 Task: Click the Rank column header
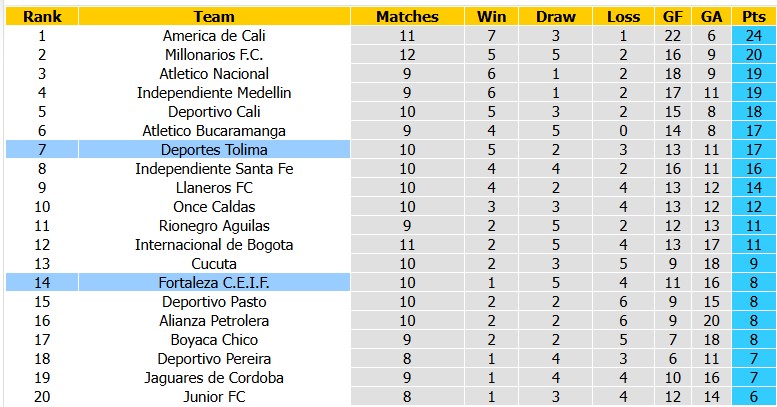click(42, 16)
